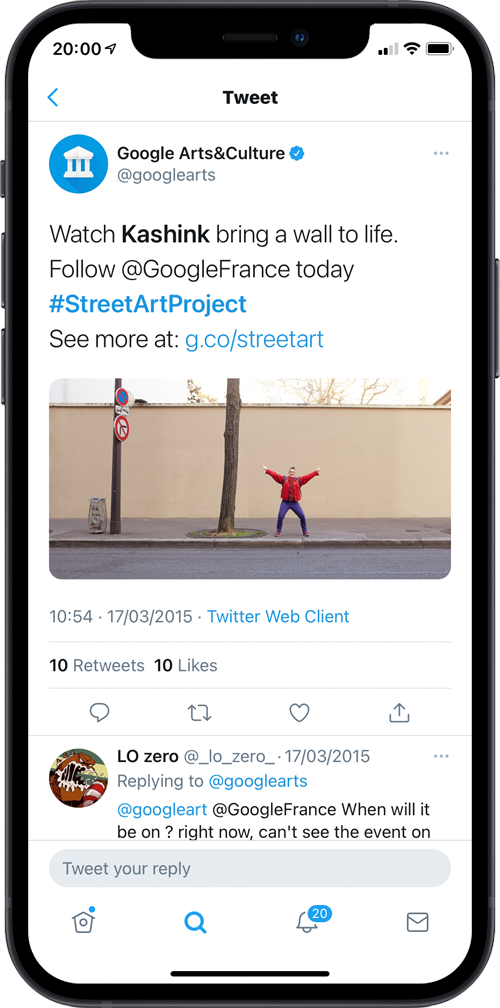Screen dimensions: 500x1008
Task: View the photo of person at wall
Action: tap(250, 478)
